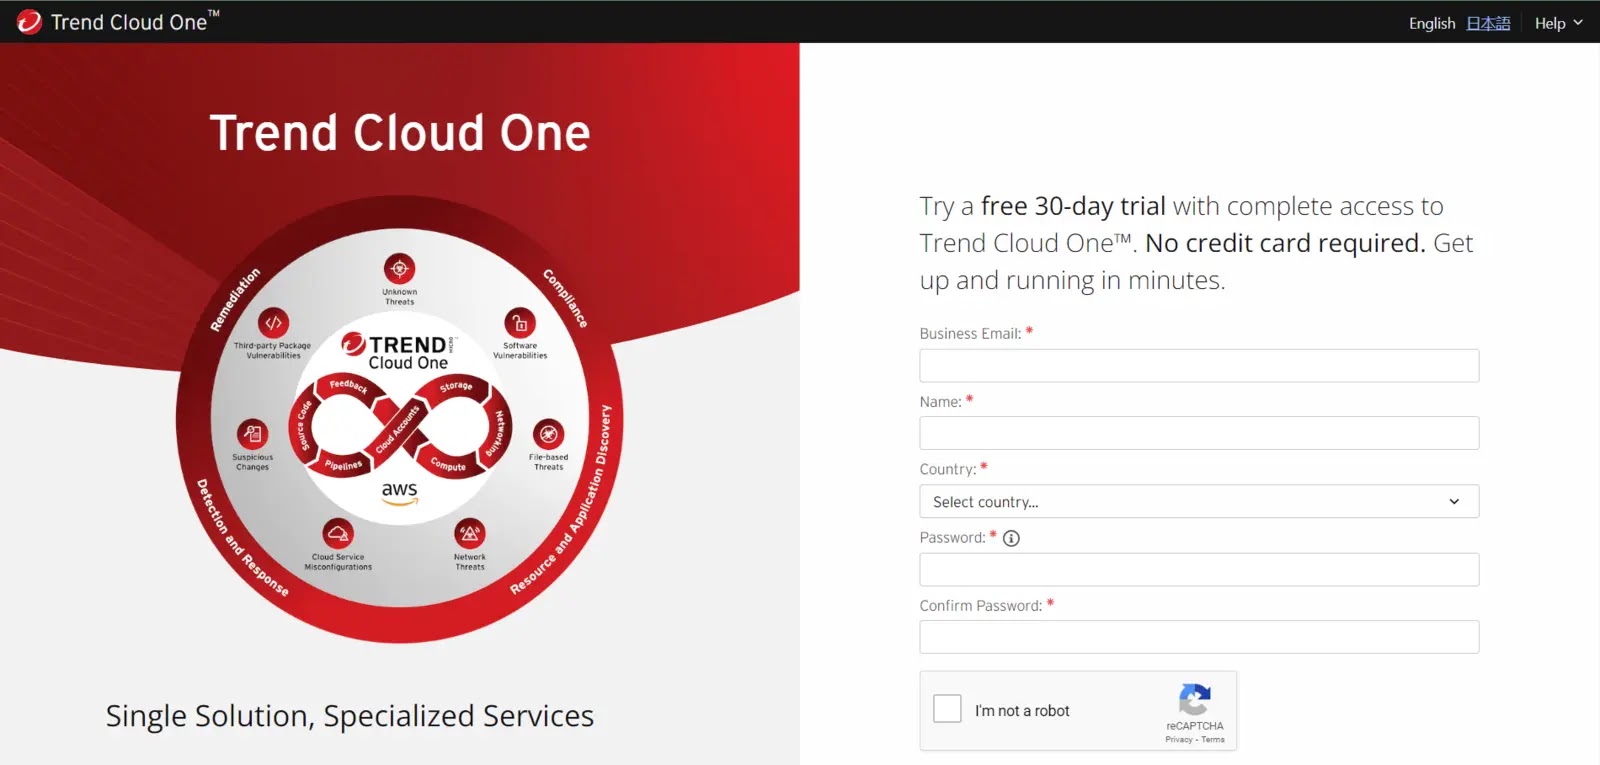This screenshot has height=765, width=1600.
Task: Check the I'm not a robot box
Action: [x=947, y=709]
